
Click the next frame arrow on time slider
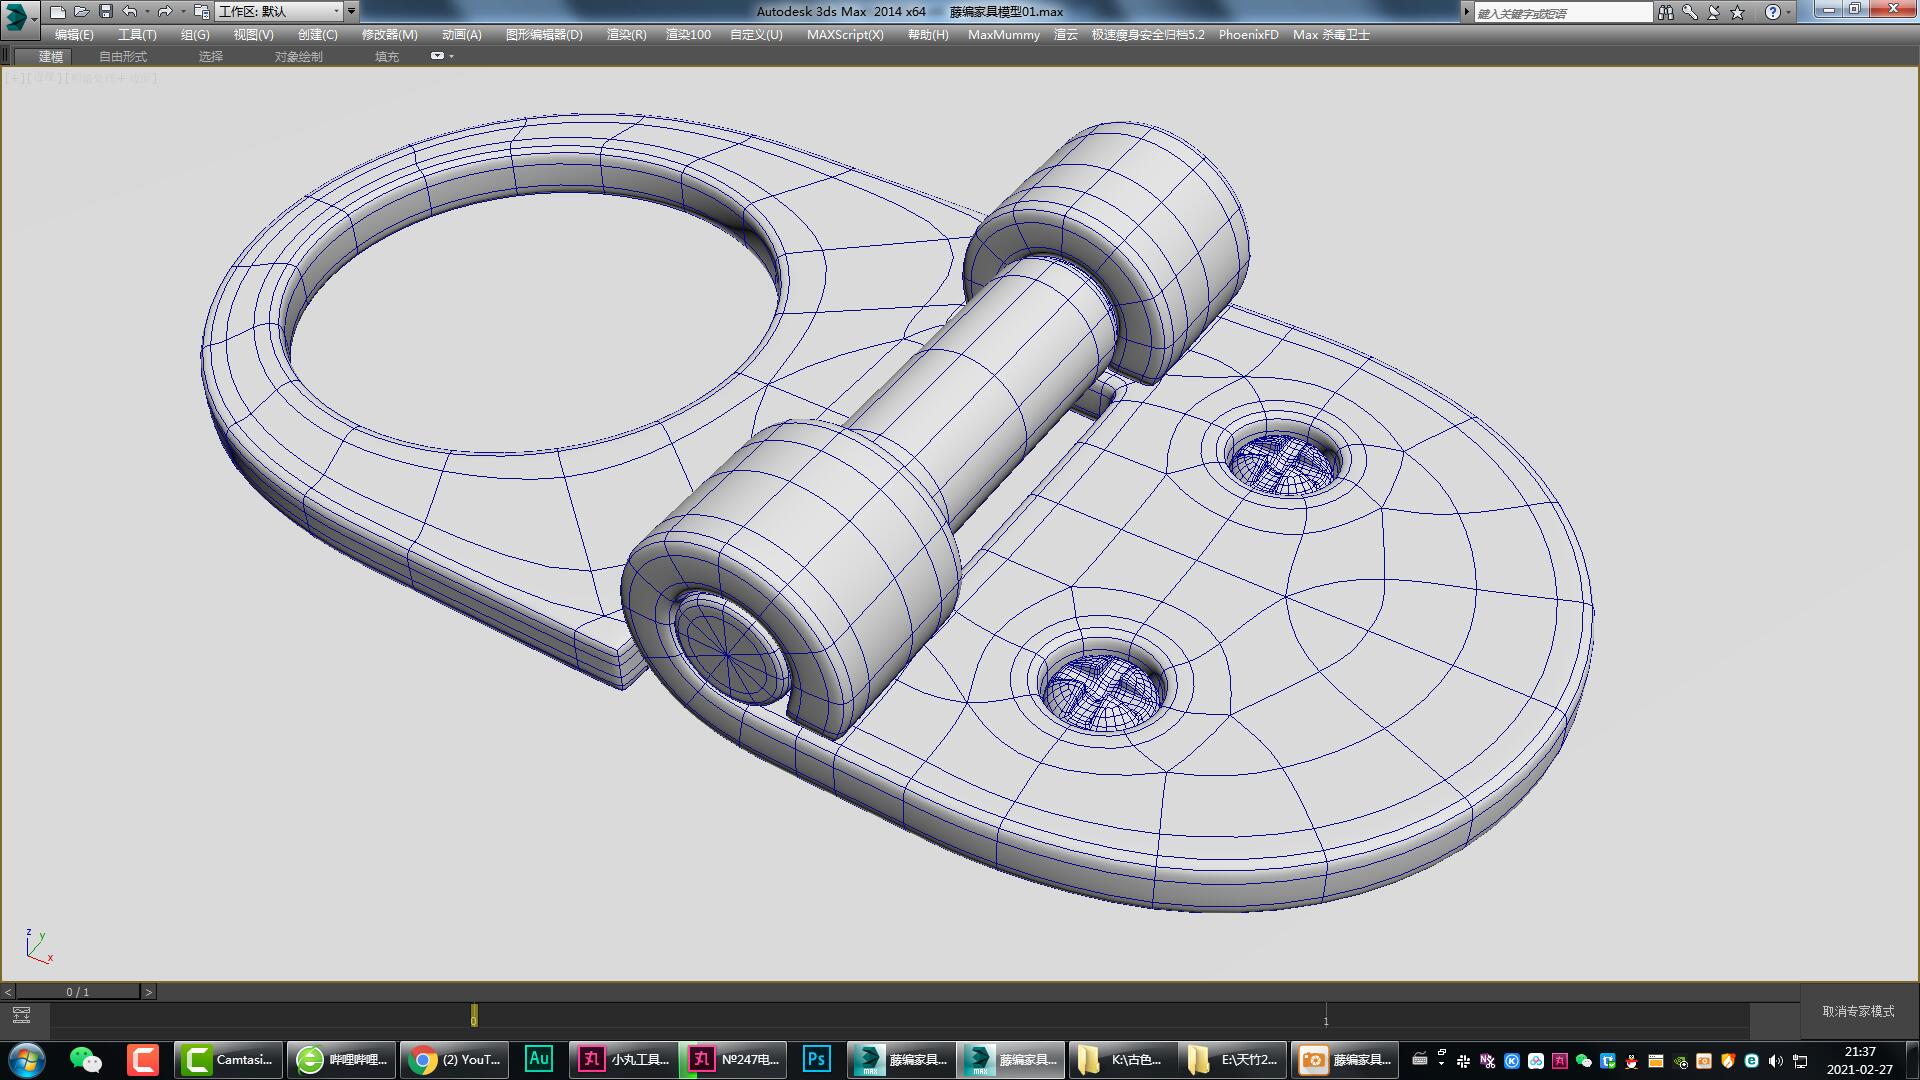[149, 992]
